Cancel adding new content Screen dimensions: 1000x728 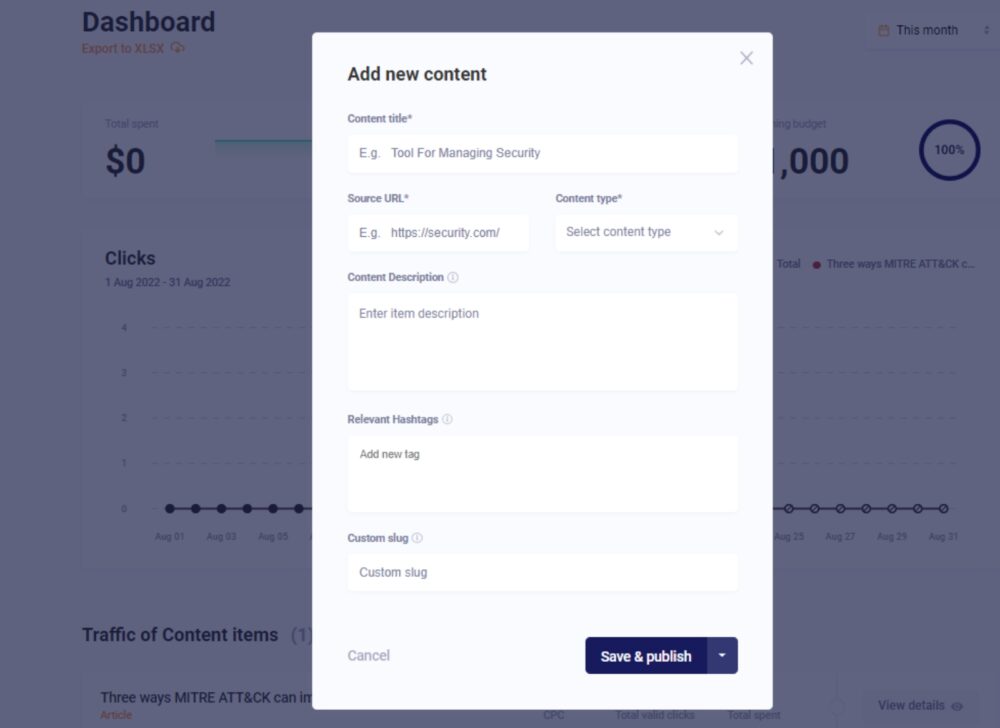[368, 656]
